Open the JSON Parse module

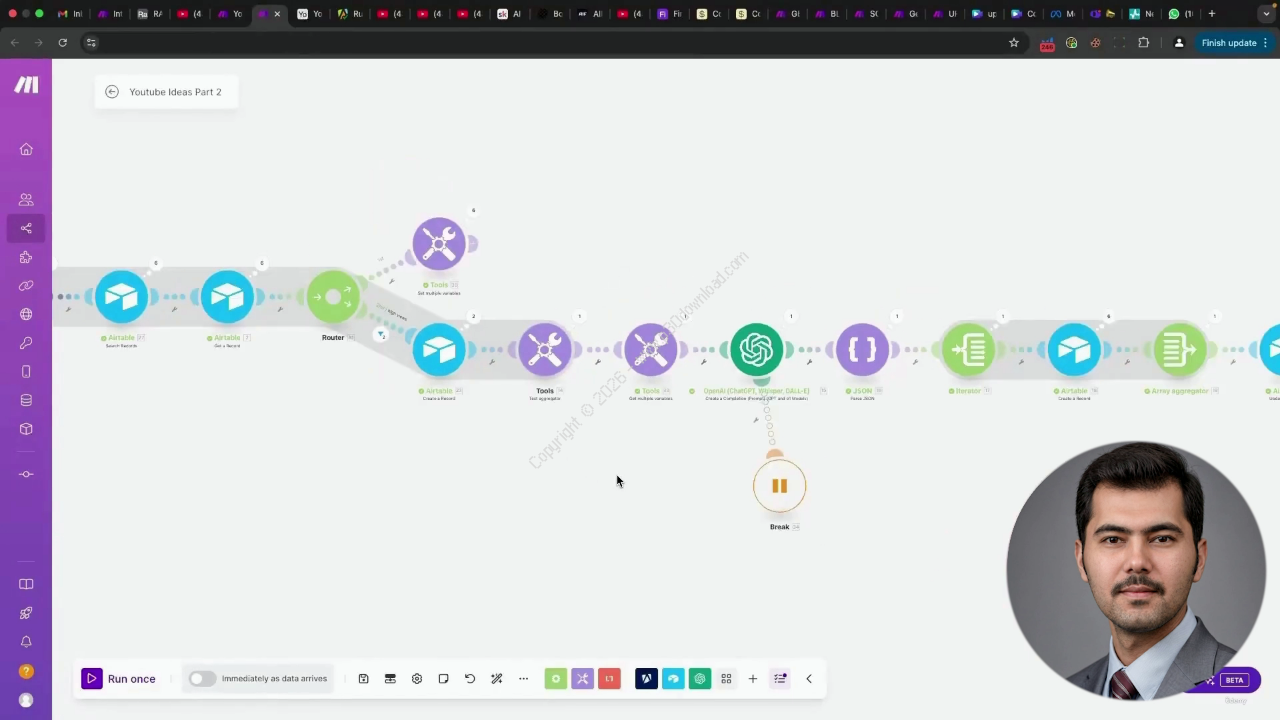click(862, 350)
